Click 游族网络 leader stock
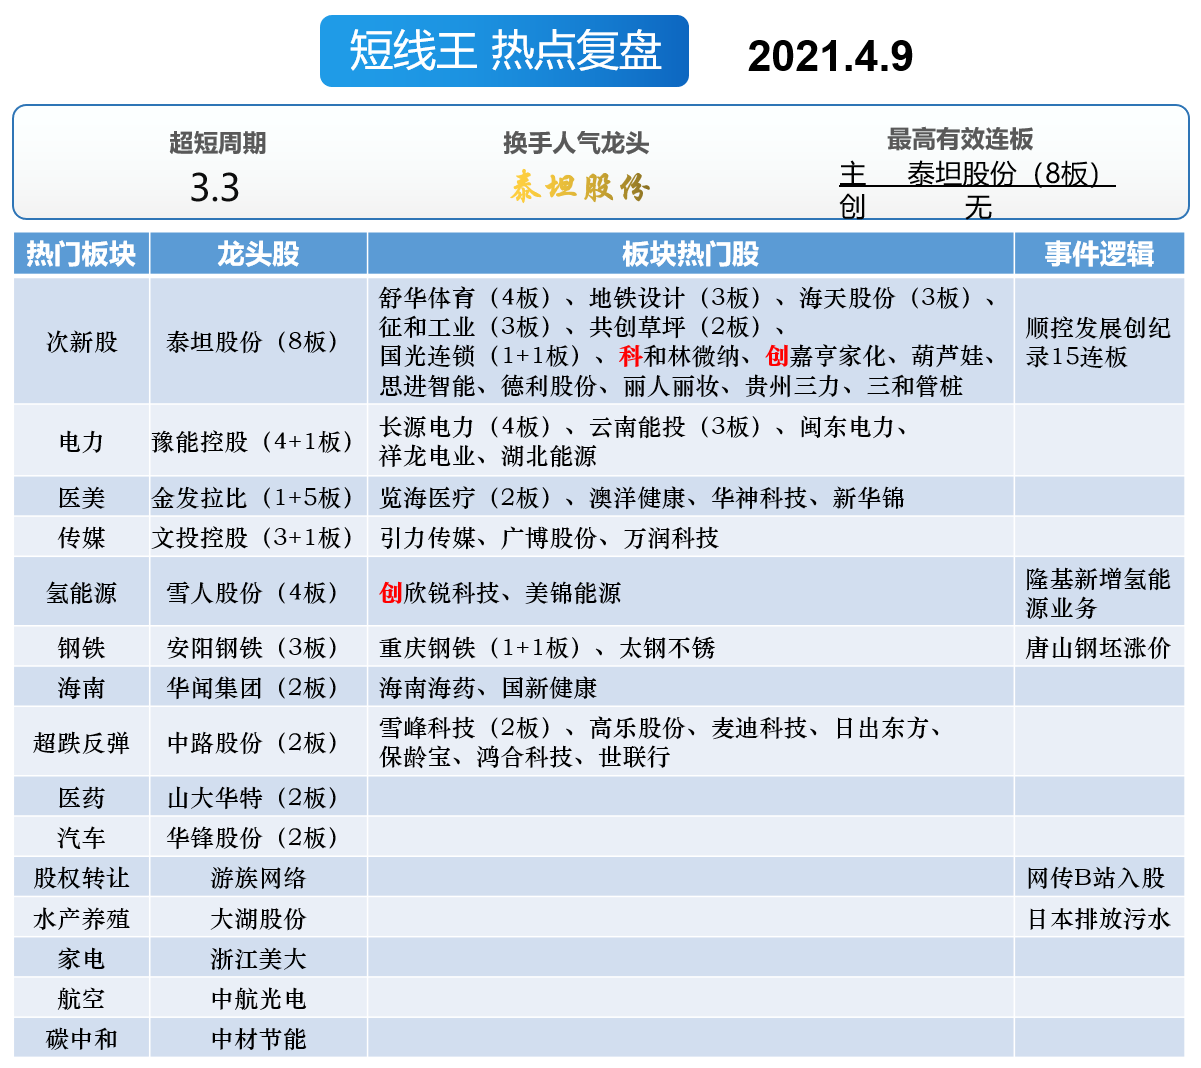 pos(258,878)
